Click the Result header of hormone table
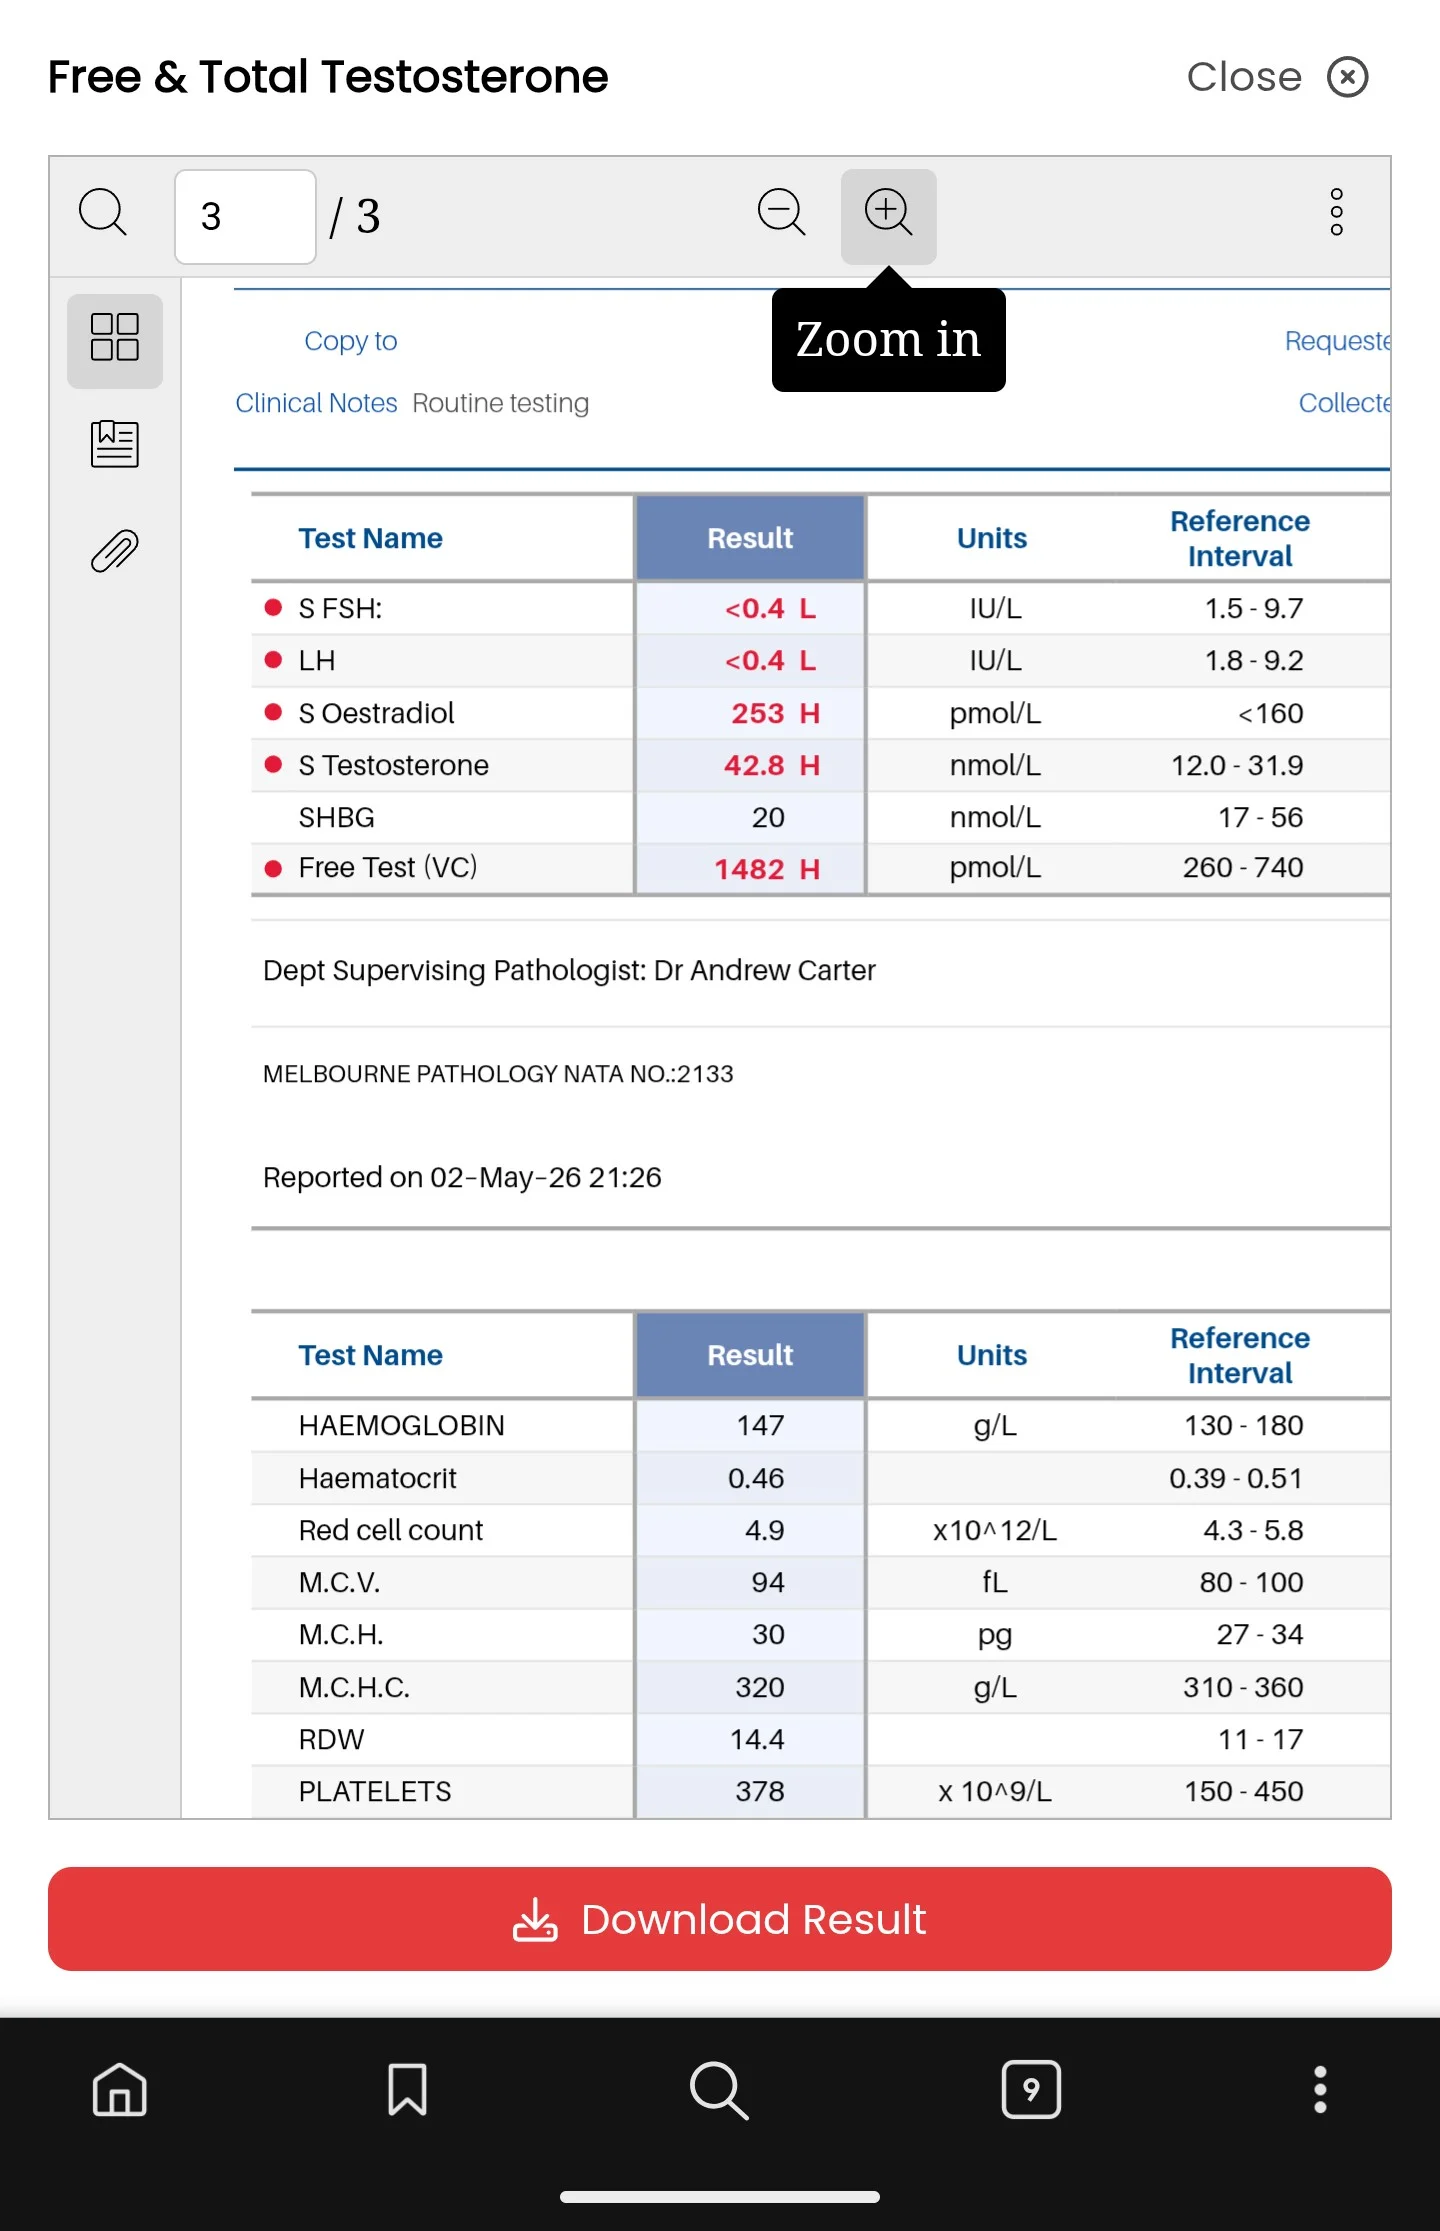 click(x=750, y=538)
